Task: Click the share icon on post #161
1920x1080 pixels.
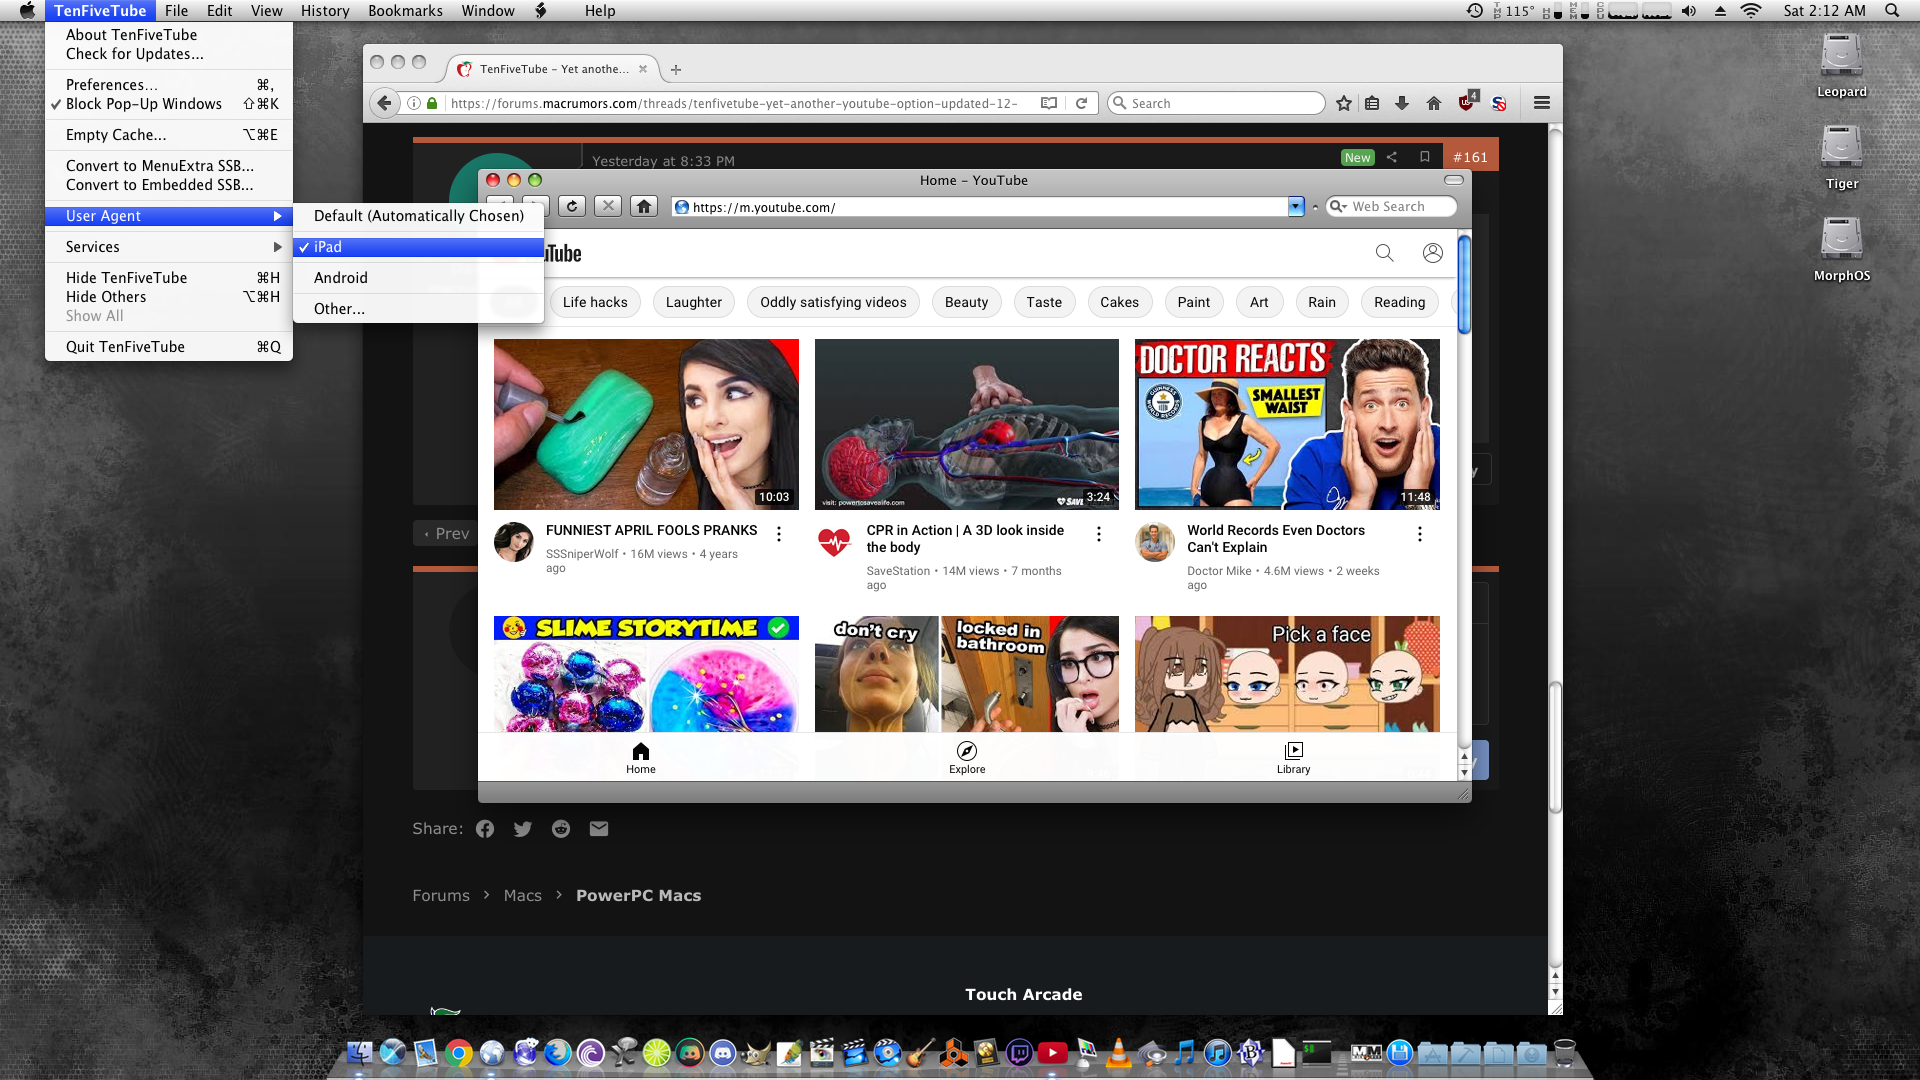Action: [x=1391, y=157]
